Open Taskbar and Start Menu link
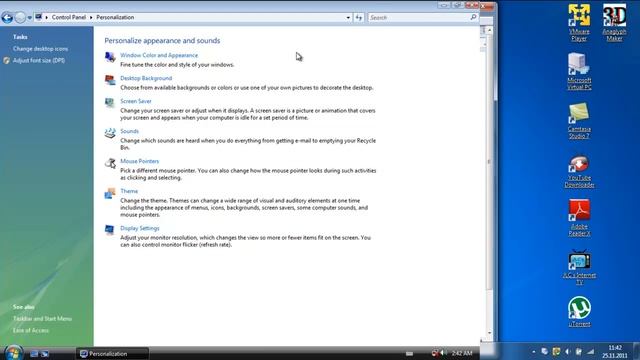Viewport: 640px width, 360px height. [x=42, y=318]
